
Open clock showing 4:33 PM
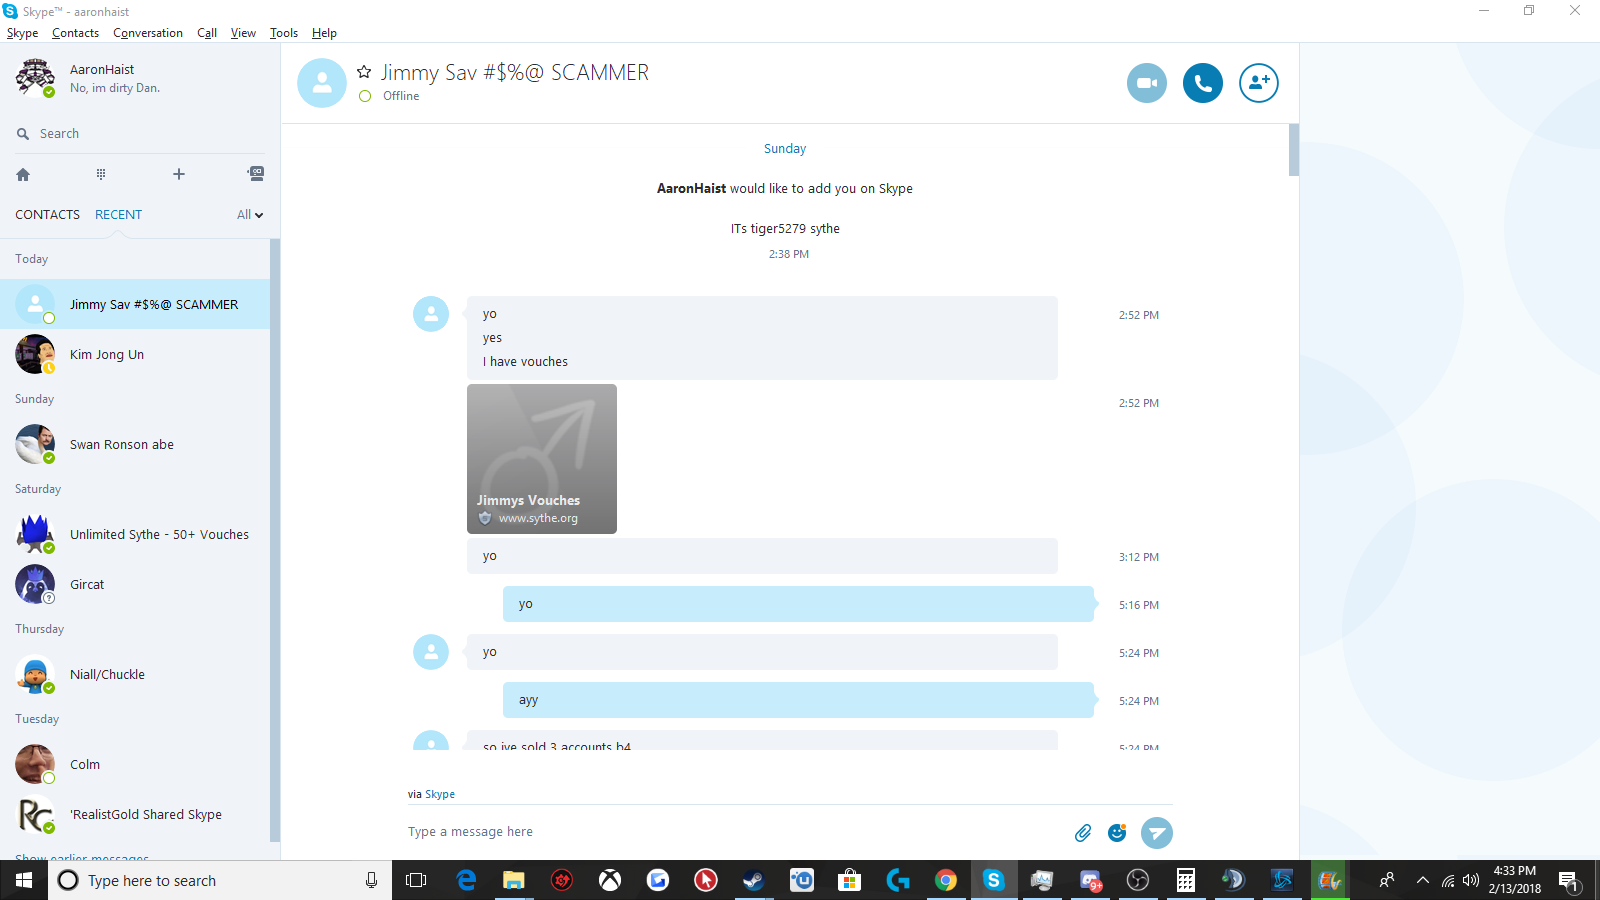pos(1514,880)
